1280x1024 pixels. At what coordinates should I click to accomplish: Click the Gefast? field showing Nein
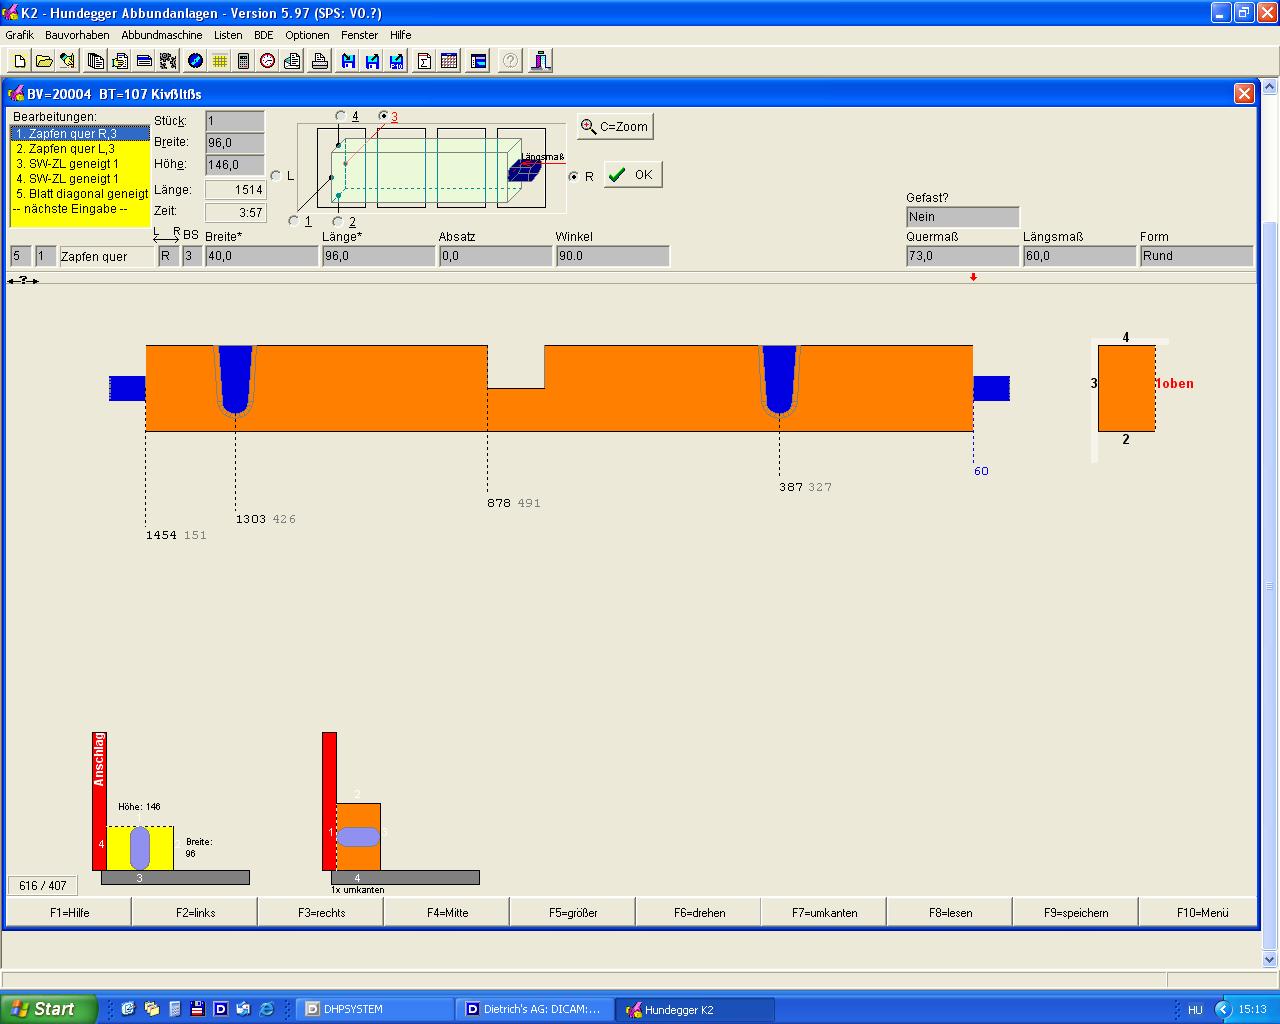(963, 217)
